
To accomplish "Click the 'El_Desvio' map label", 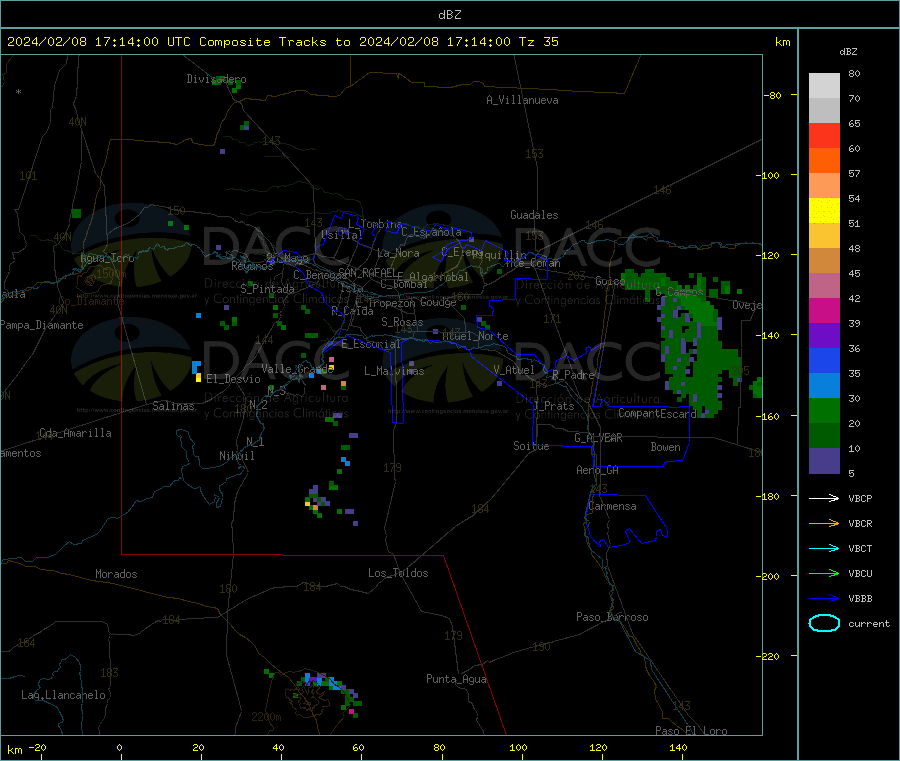I will point(233,379).
